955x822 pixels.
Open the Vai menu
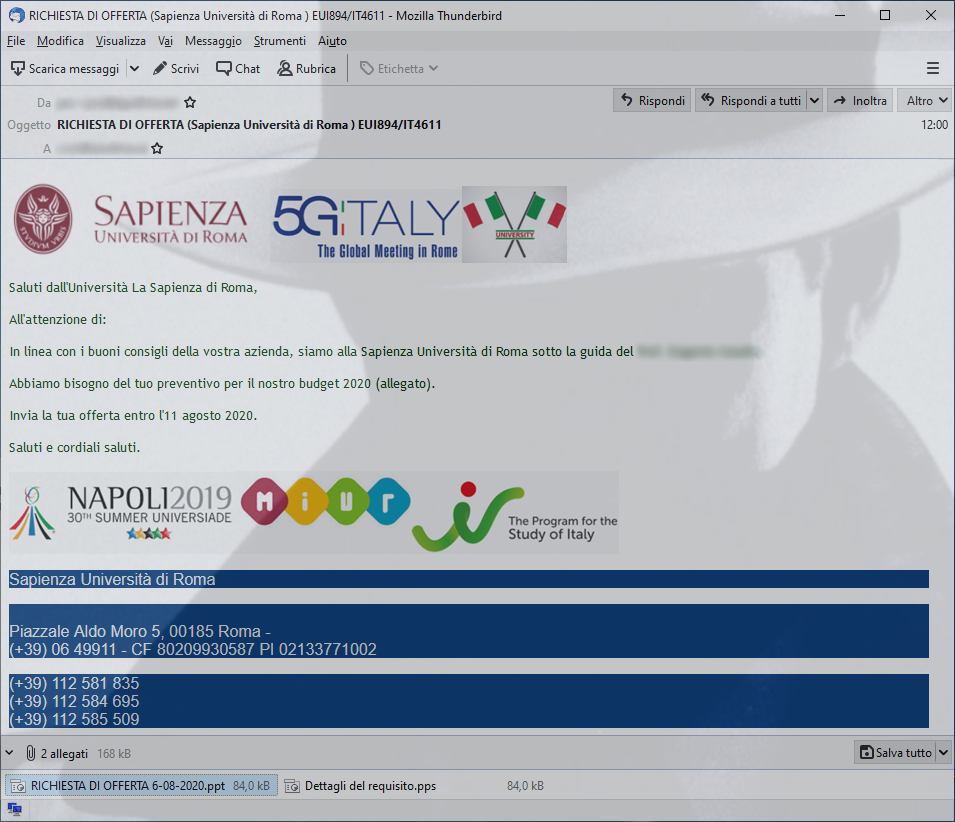coord(165,41)
